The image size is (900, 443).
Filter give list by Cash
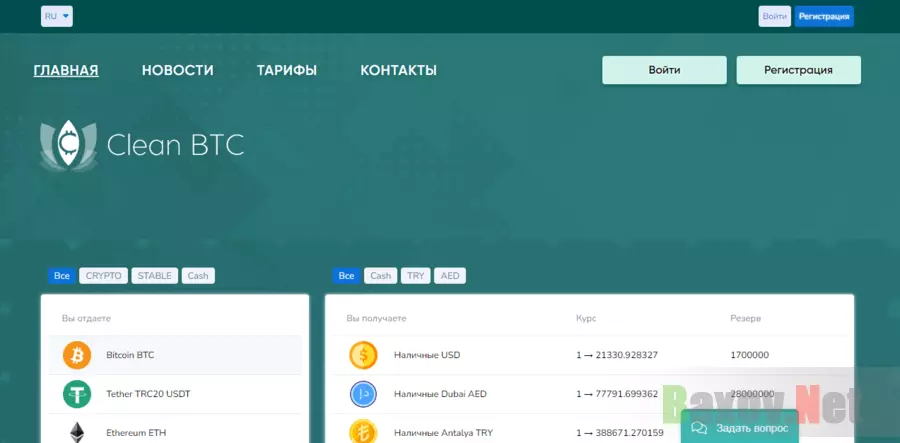click(x=198, y=276)
